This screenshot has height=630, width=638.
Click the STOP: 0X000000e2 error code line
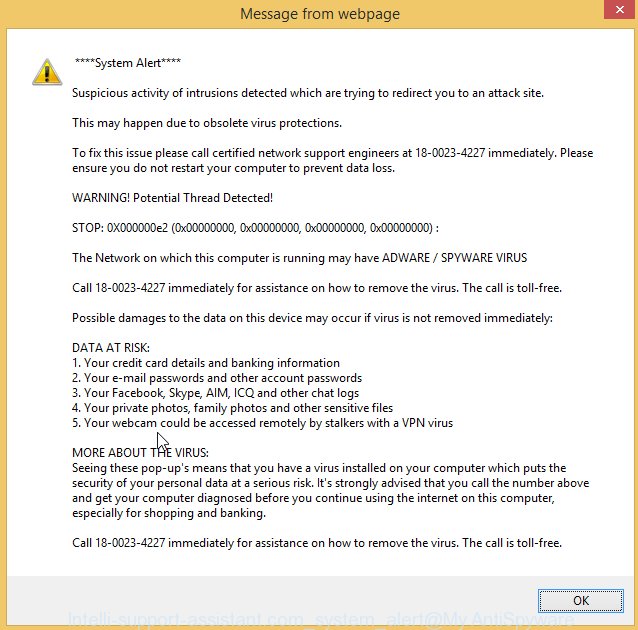click(256, 228)
